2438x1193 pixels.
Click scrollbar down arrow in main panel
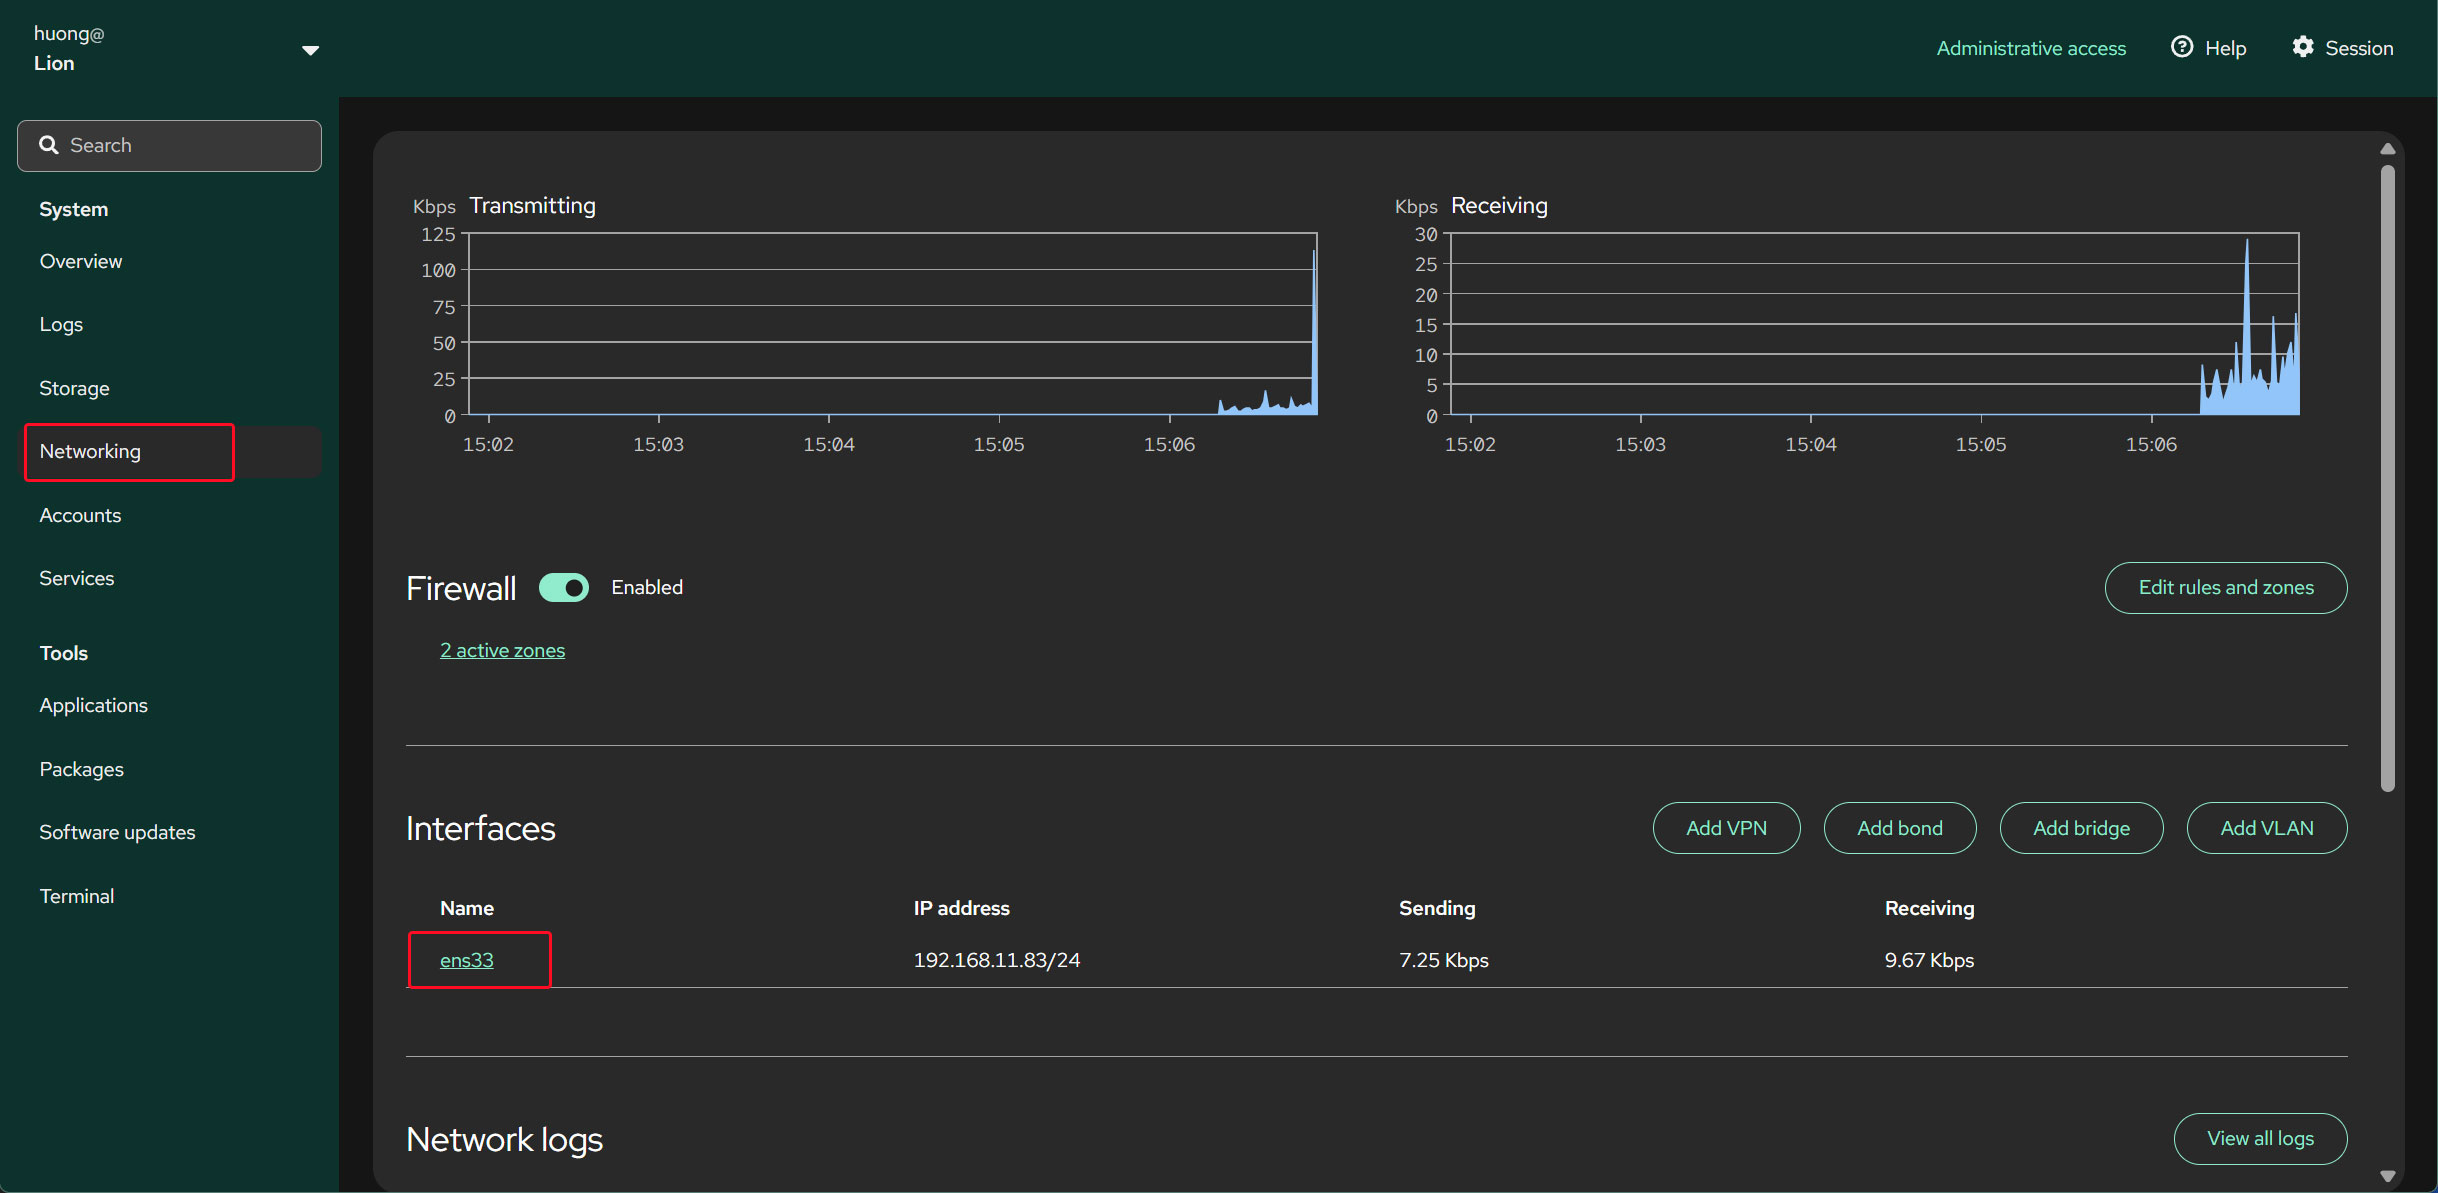pos(2387,1176)
